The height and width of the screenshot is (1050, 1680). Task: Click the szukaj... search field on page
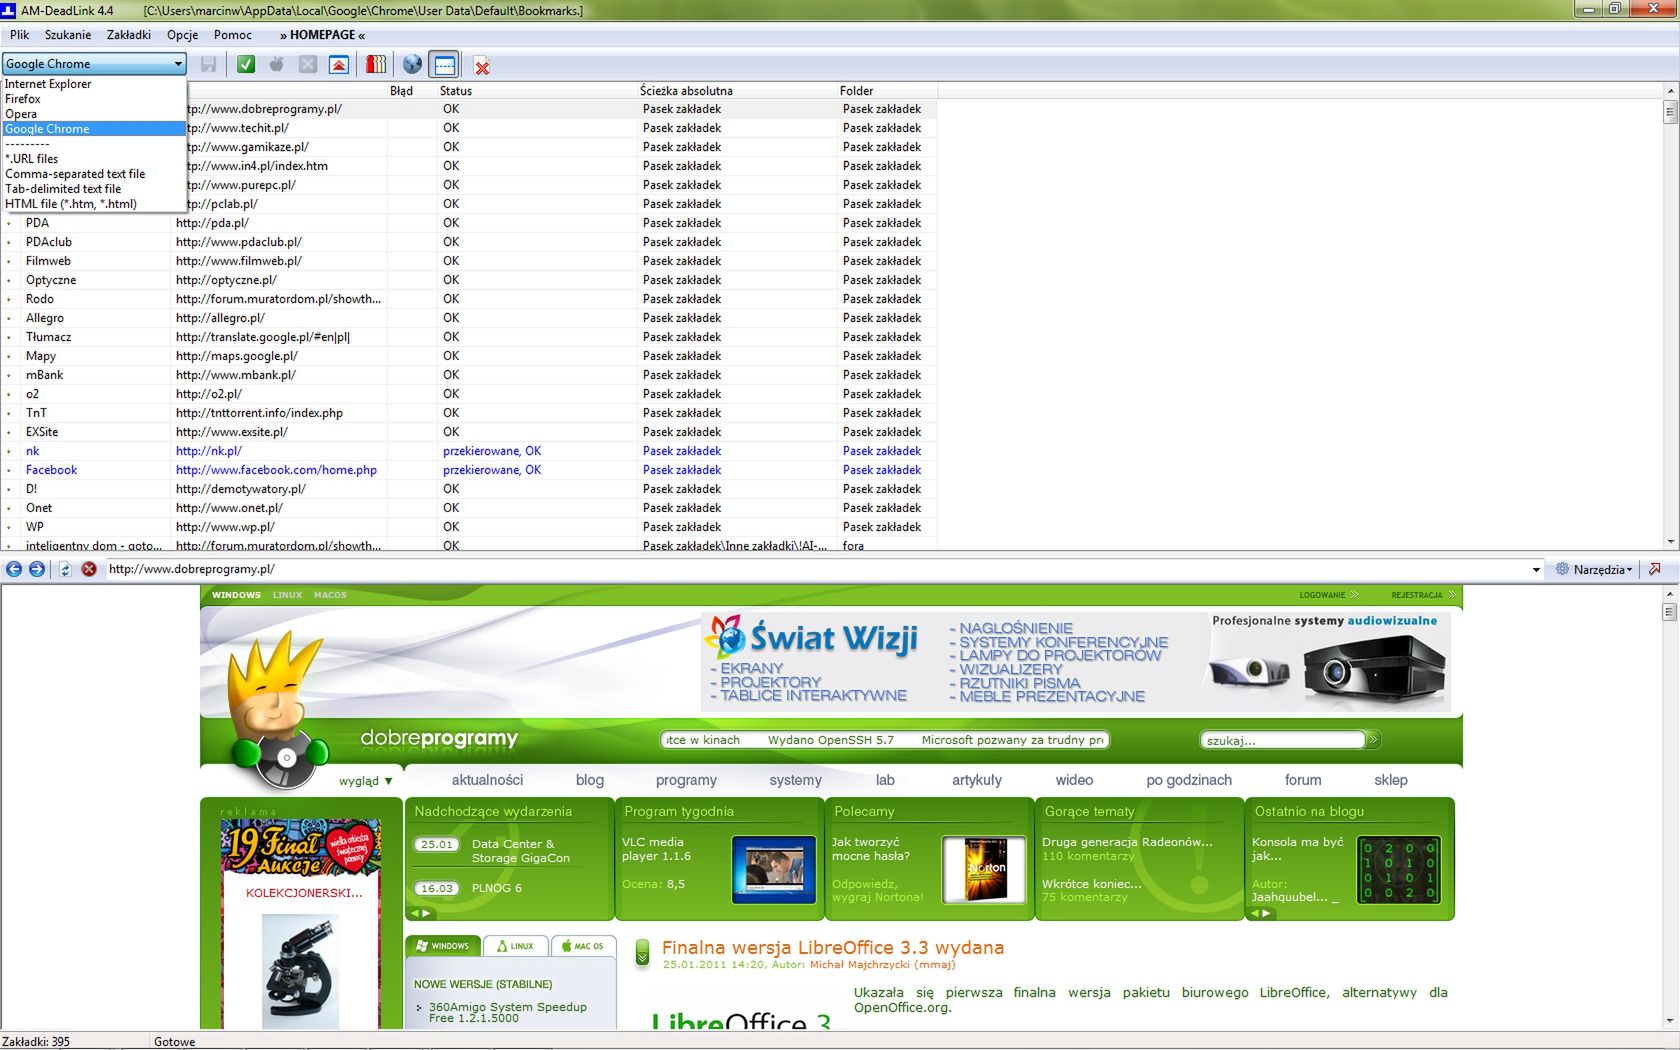click(x=1283, y=740)
